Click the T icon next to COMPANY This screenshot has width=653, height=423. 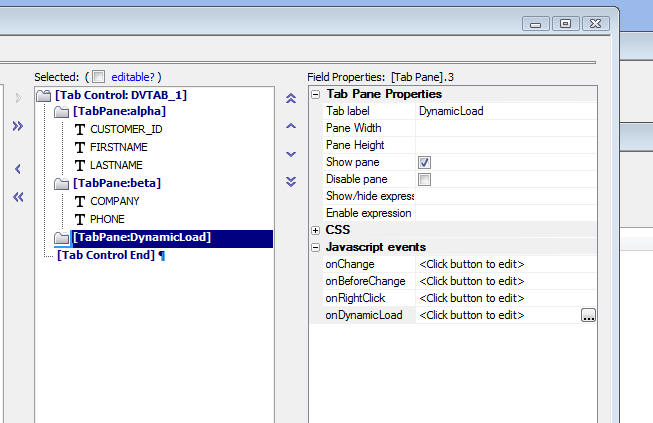click(x=80, y=202)
